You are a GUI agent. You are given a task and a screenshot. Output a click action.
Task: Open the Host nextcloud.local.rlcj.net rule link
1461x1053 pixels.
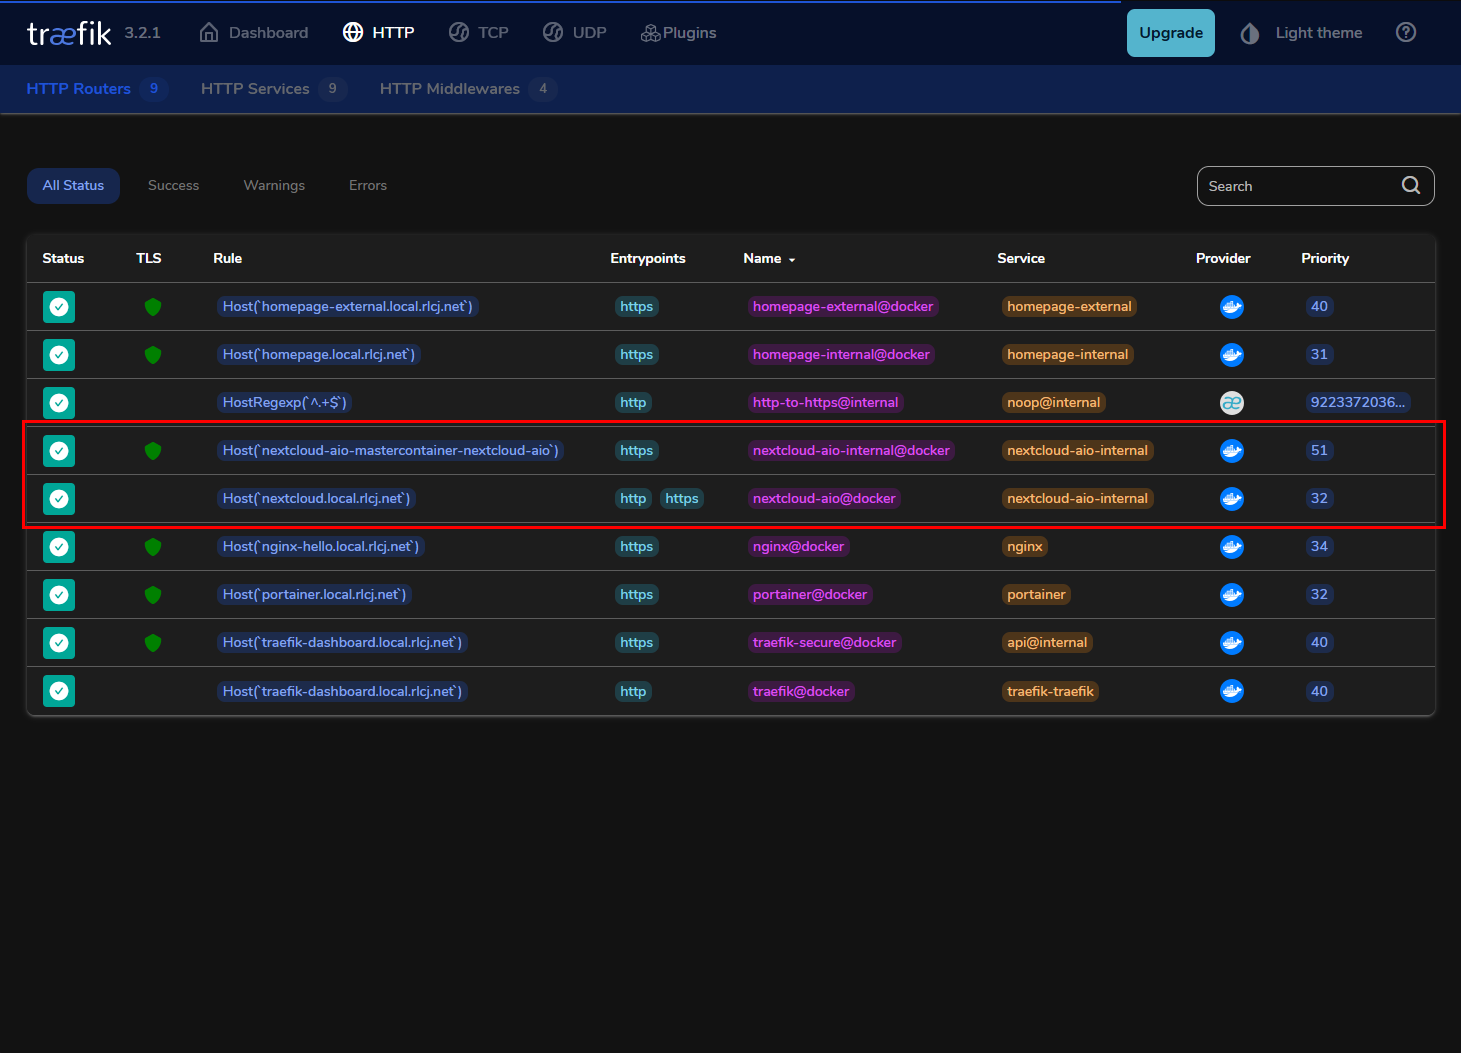pyautogui.click(x=316, y=498)
